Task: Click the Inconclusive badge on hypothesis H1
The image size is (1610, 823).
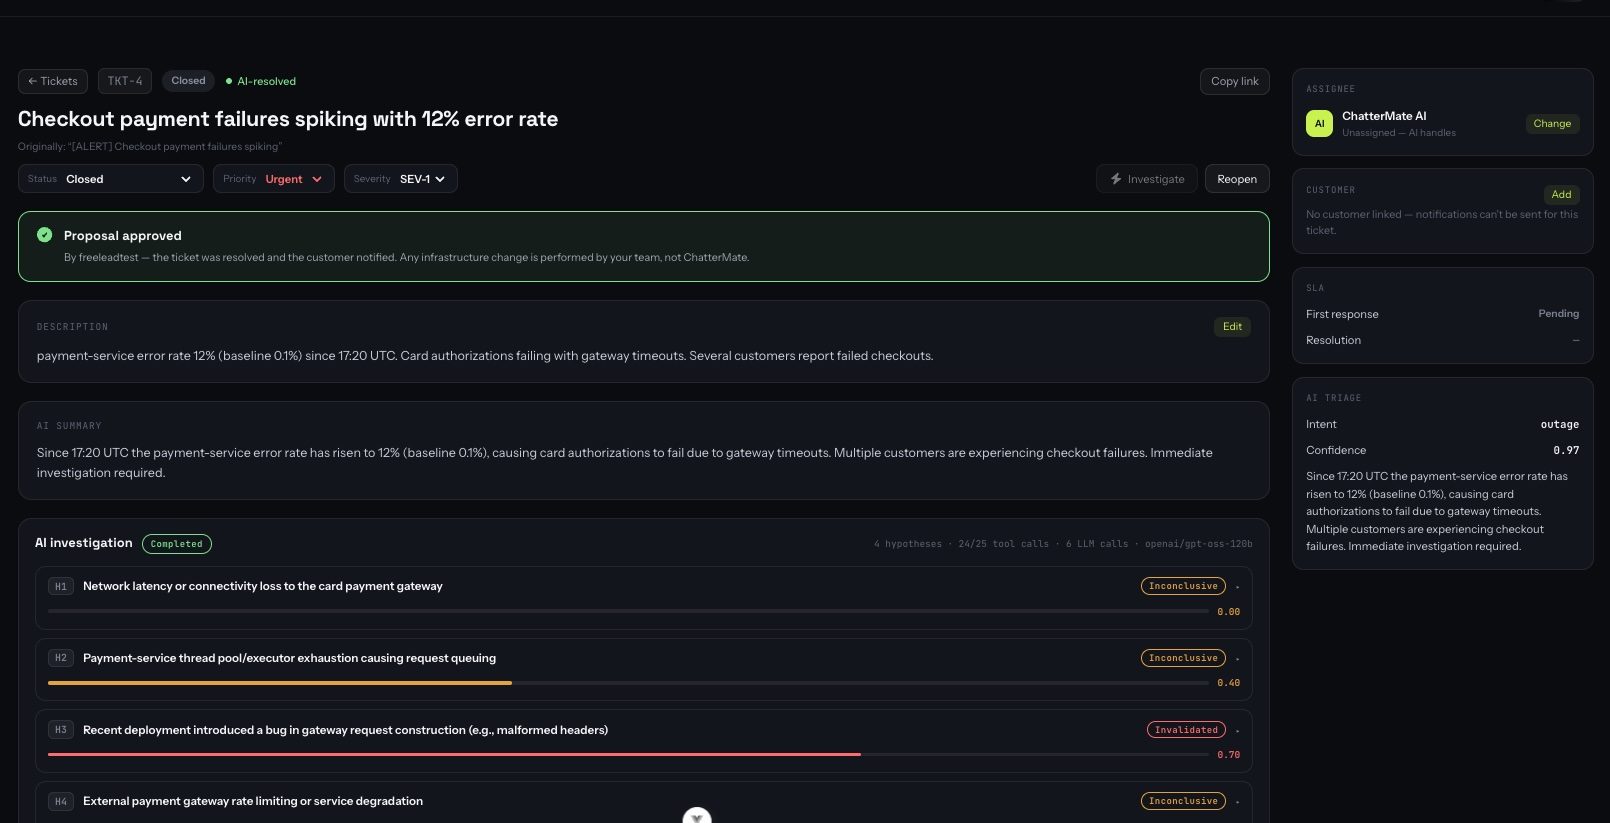Action: pyautogui.click(x=1183, y=586)
